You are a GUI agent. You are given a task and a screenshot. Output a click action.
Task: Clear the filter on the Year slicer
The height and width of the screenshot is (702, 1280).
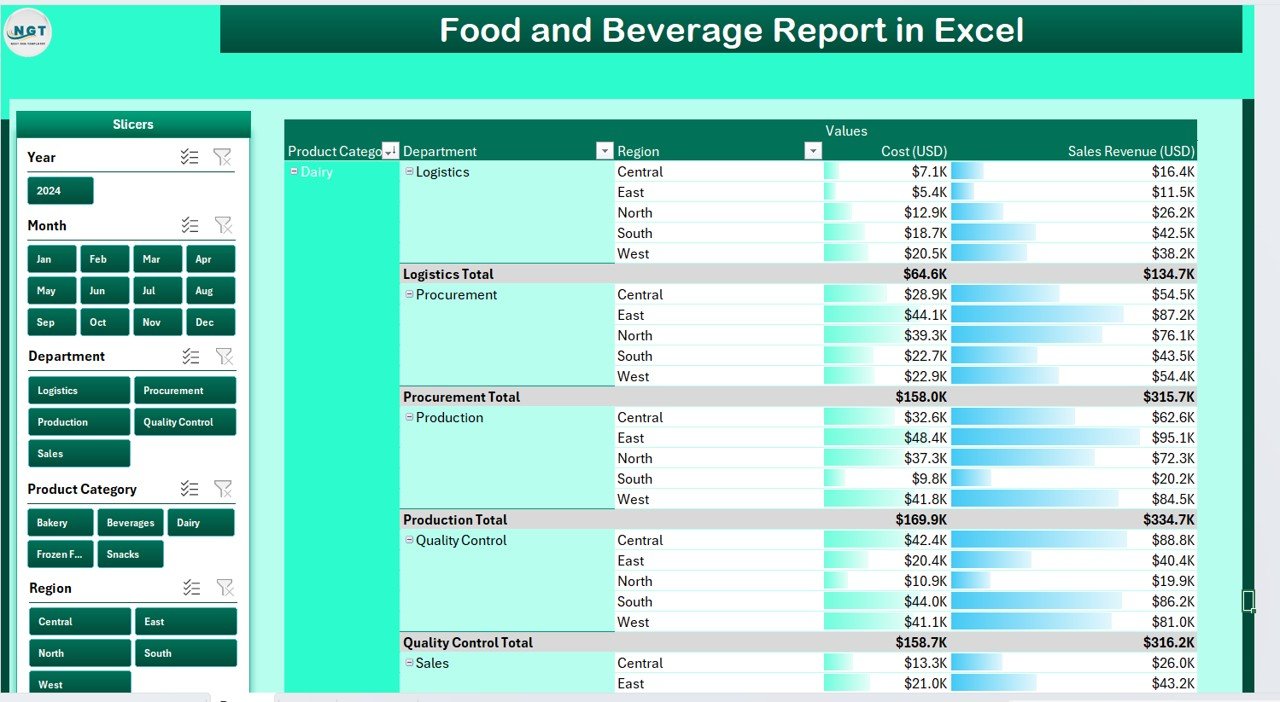click(223, 157)
